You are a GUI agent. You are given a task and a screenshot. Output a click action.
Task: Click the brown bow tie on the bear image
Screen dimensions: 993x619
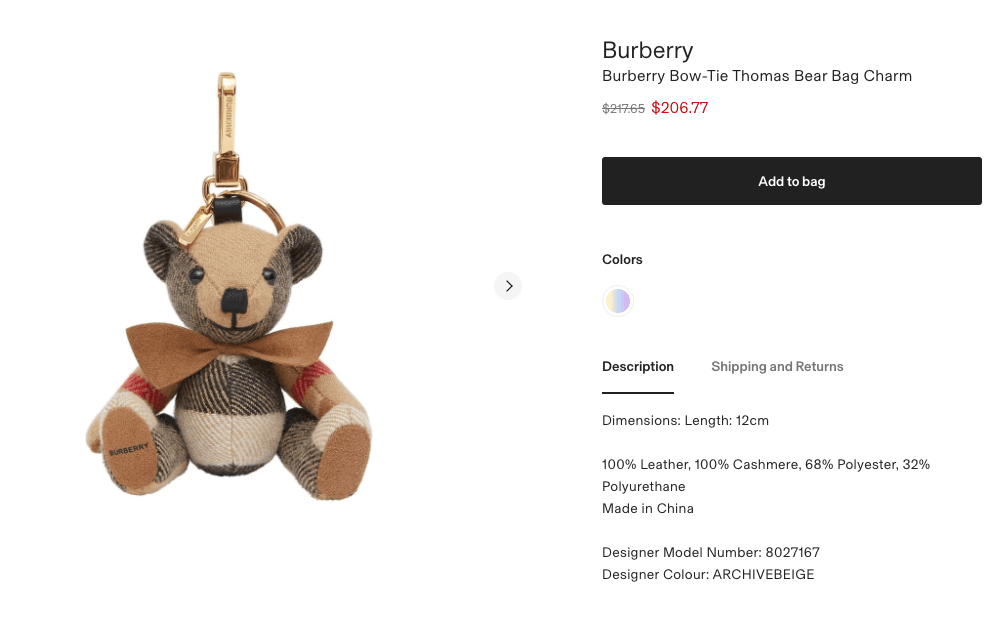(229, 347)
